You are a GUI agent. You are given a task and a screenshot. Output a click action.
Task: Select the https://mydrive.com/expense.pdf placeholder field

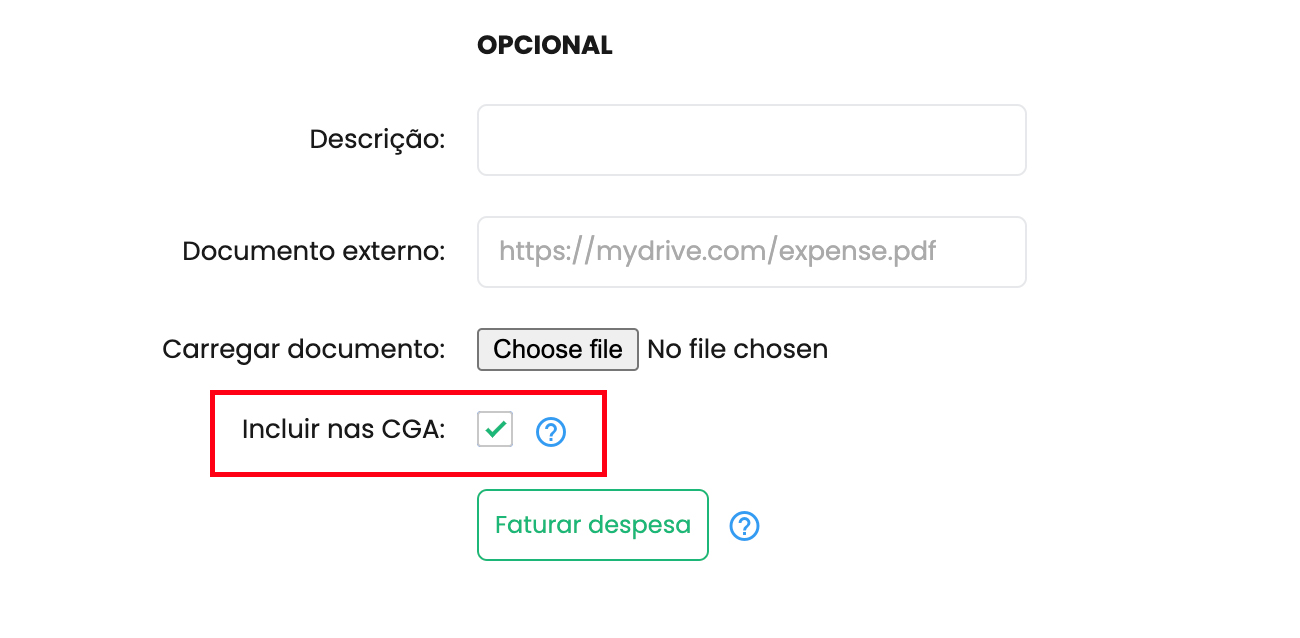click(752, 252)
